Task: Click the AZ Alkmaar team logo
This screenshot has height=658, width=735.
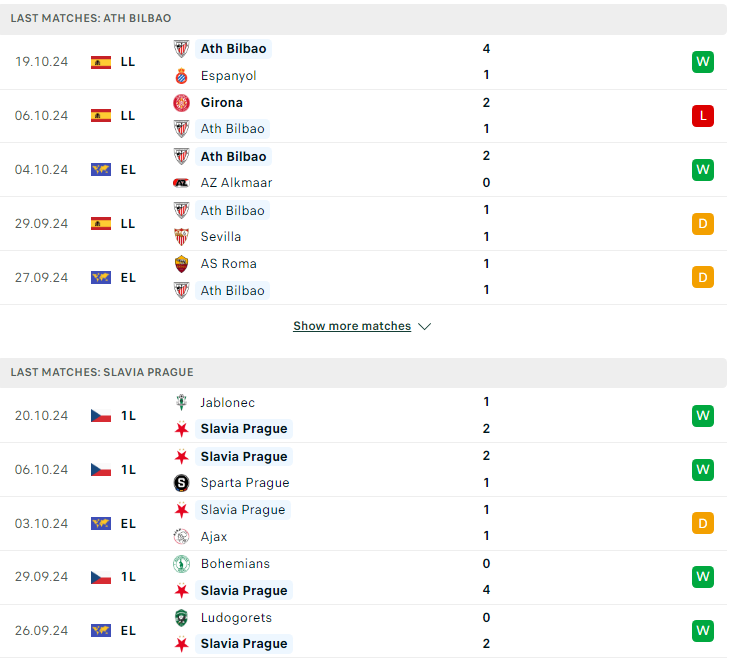Action: [x=181, y=183]
